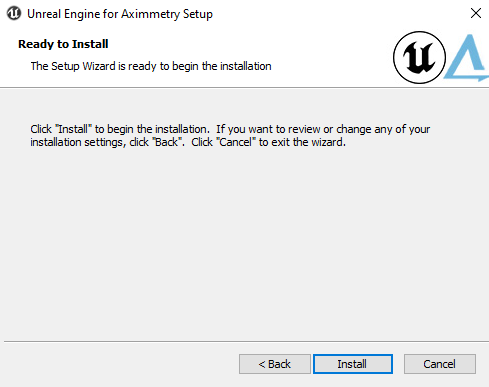Image resolution: width=489 pixels, height=387 pixels.
Task: Click the quoted word "Install" in instructions
Action: [73, 129]
